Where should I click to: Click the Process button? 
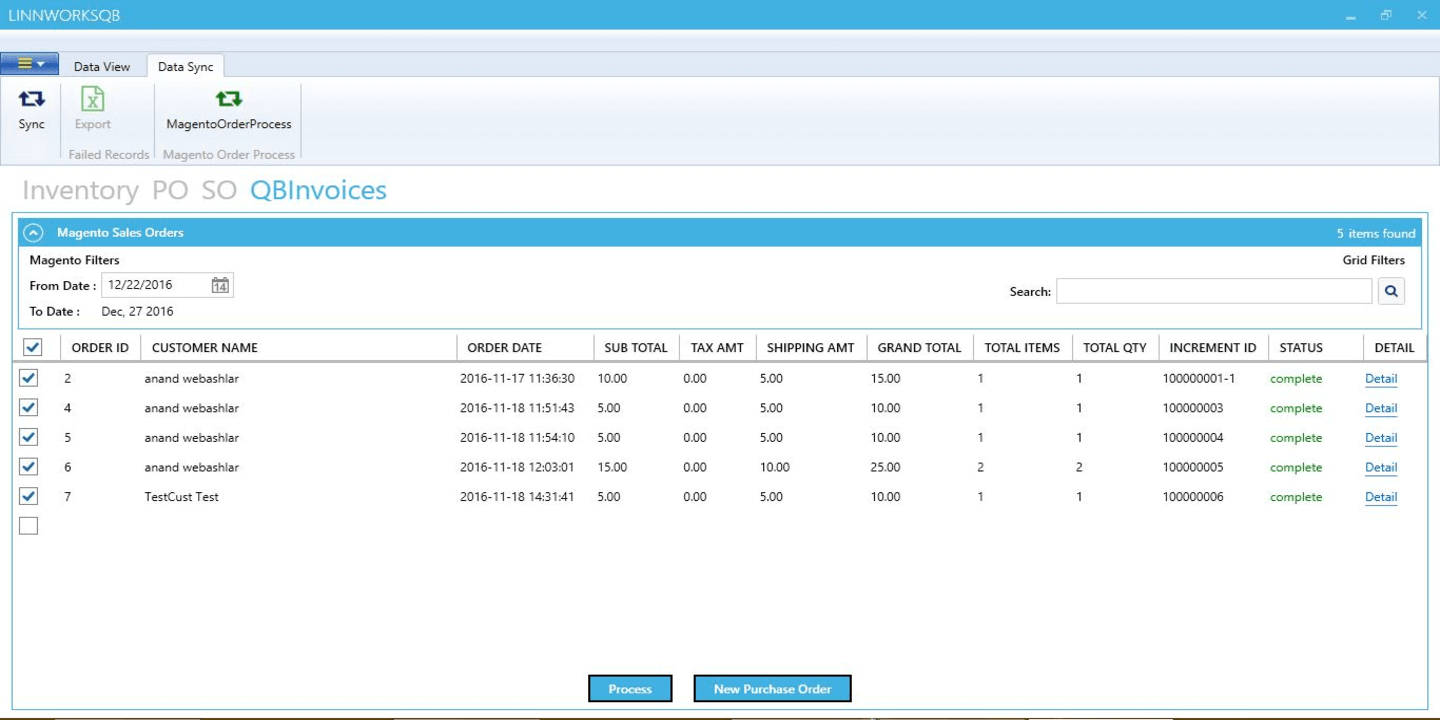(x=630, y=689)
